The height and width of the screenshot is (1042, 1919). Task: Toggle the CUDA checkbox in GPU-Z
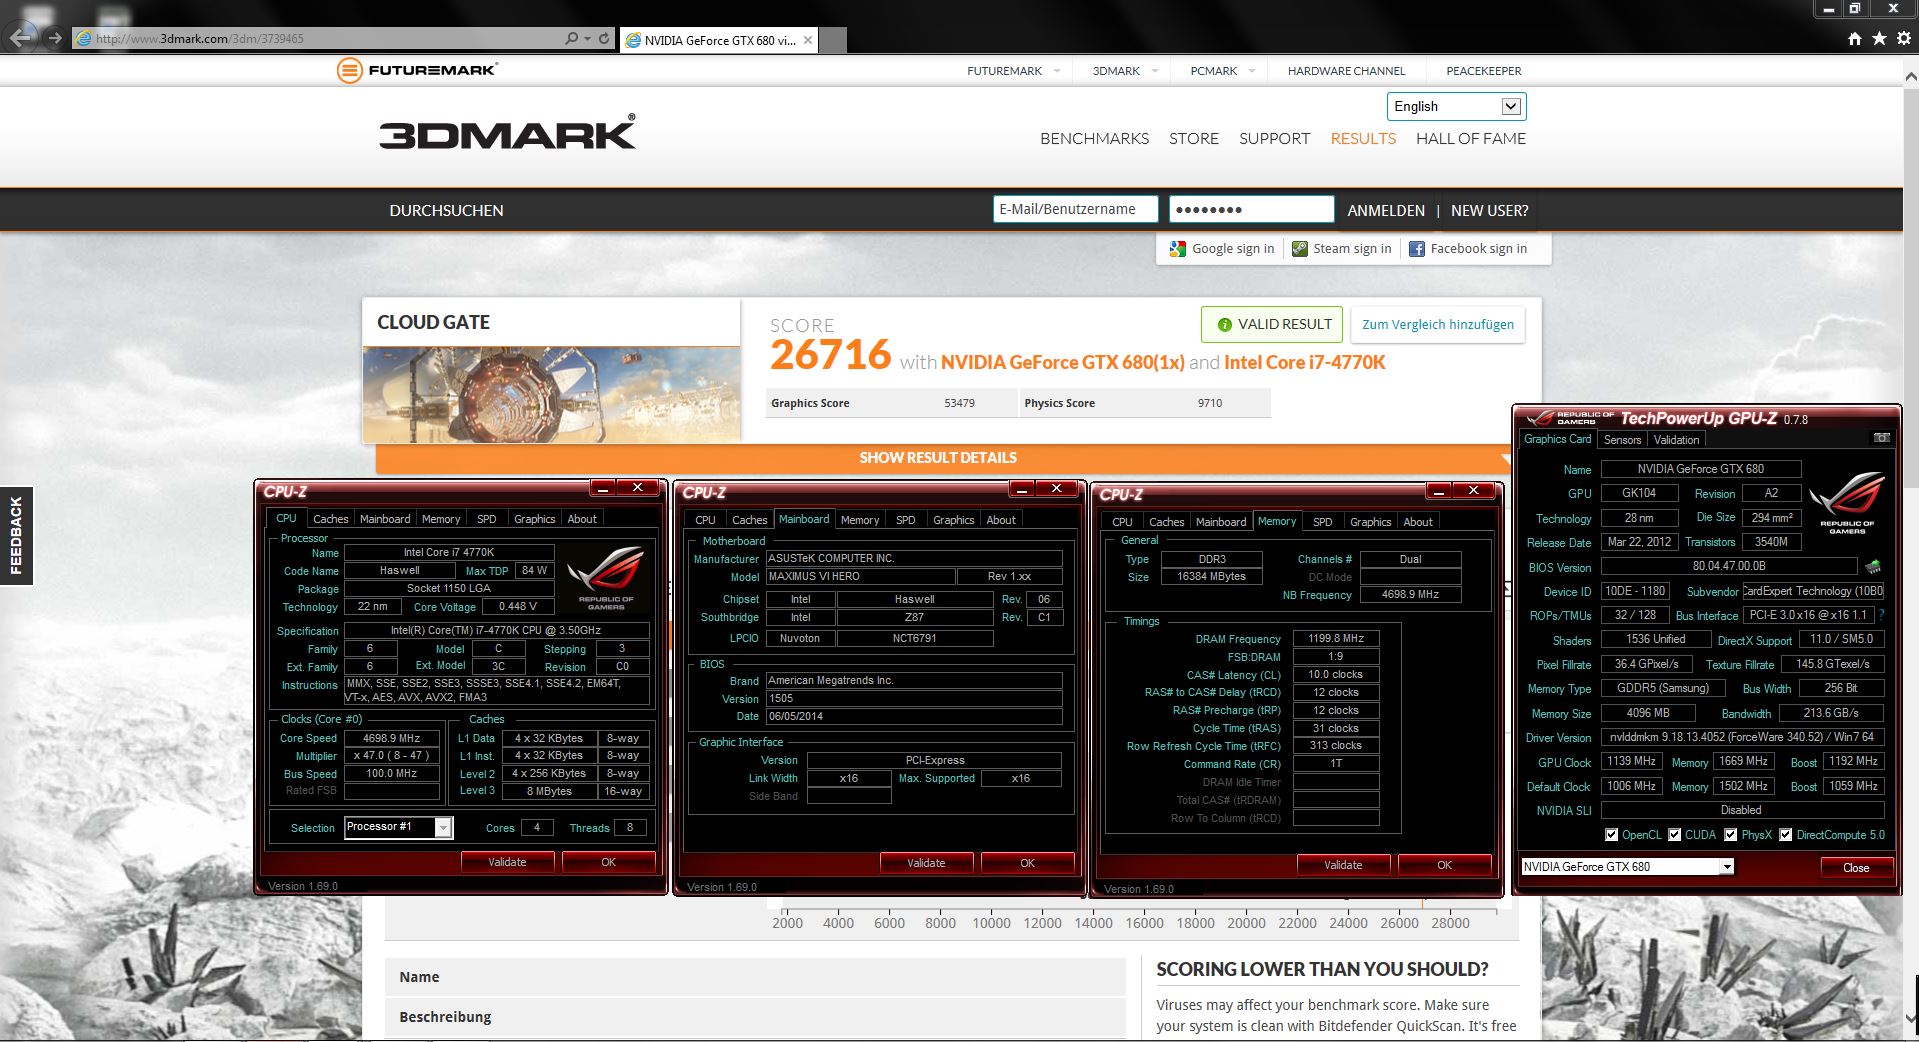[1674, 834]
